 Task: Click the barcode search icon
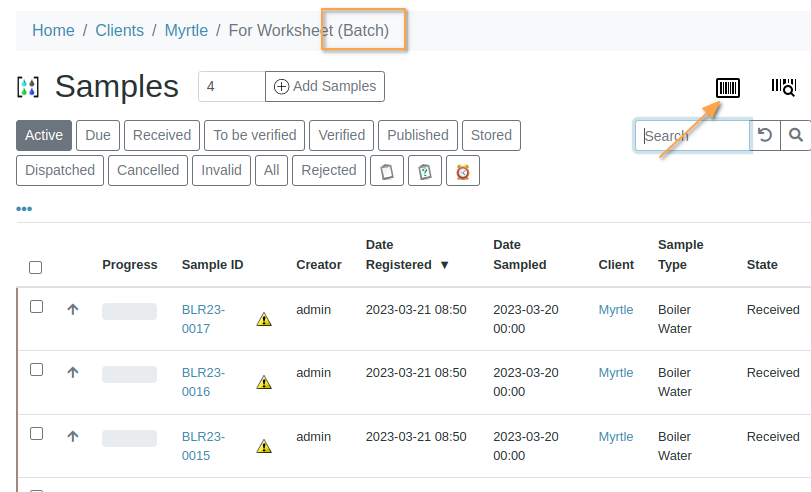(x=783, y=88)
